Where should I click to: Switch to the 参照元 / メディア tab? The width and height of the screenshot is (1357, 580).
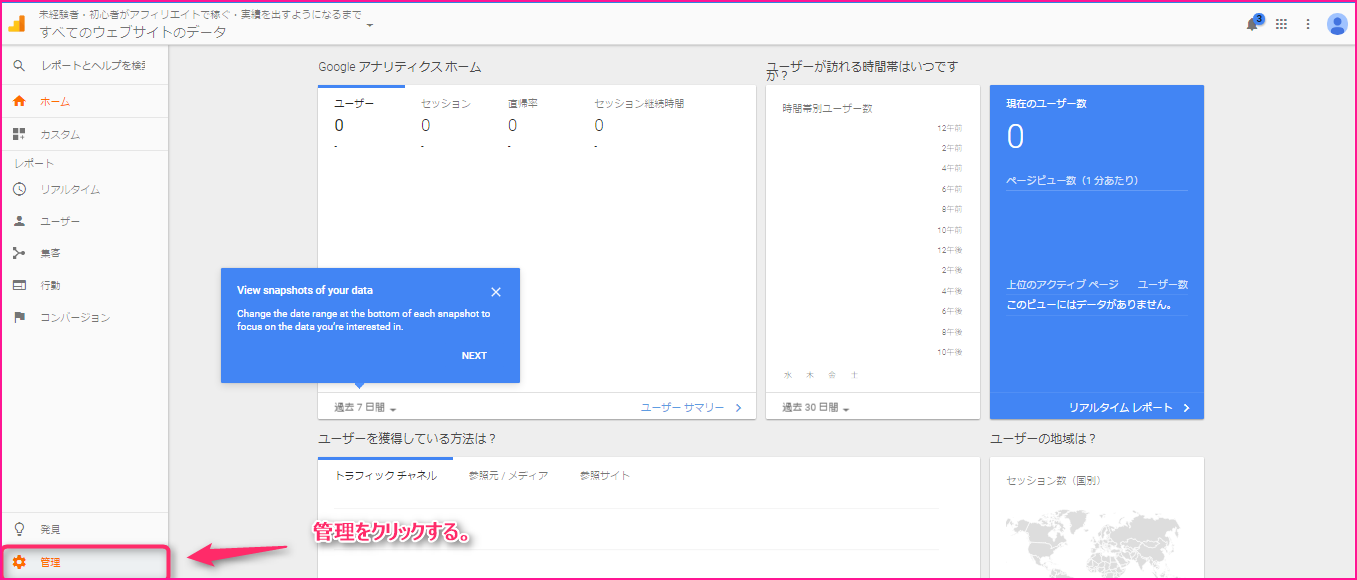(508, 476)
